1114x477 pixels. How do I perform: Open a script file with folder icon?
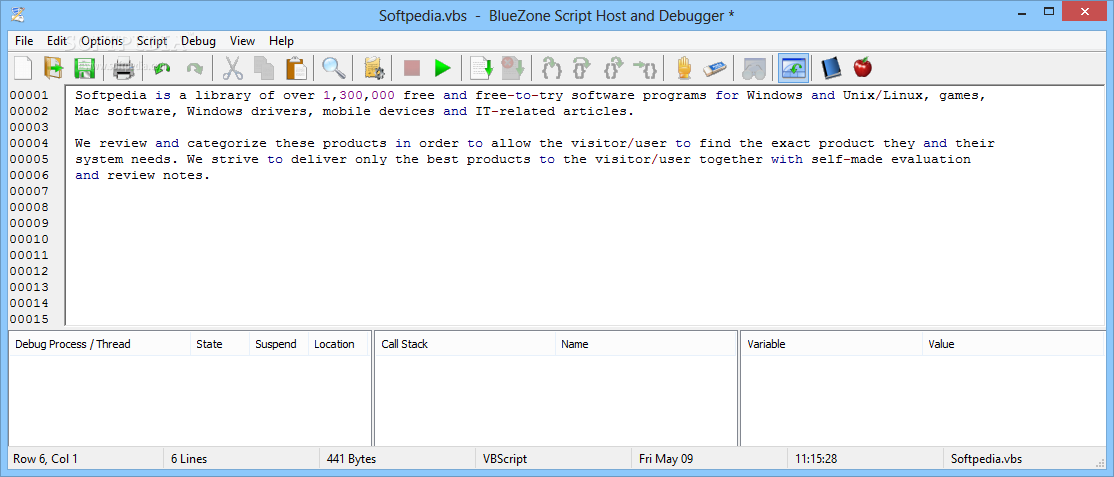[x=53, y=68]
